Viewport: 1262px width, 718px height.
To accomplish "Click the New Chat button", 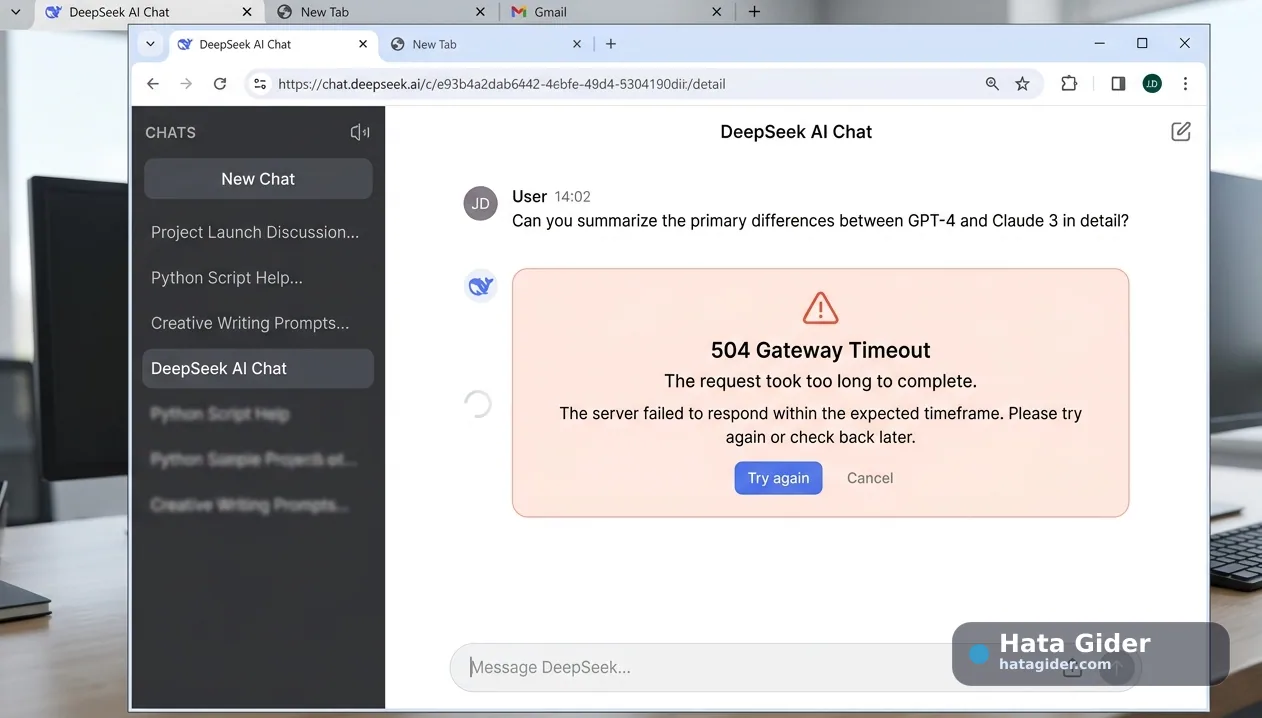I will 258,179.
